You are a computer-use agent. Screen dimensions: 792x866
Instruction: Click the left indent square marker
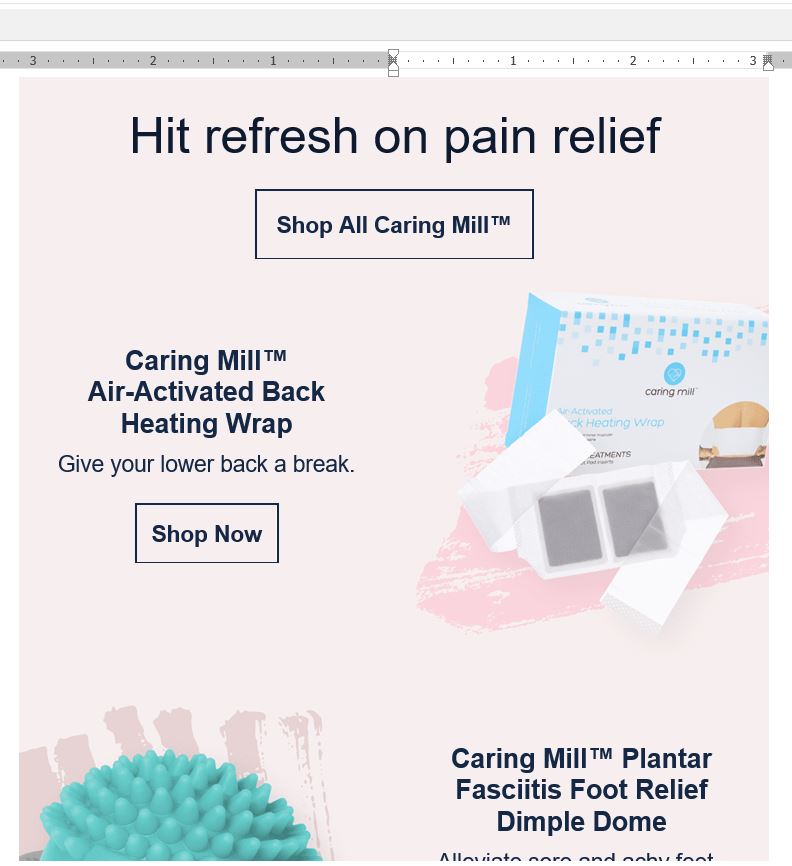click(x=393, y=72)
